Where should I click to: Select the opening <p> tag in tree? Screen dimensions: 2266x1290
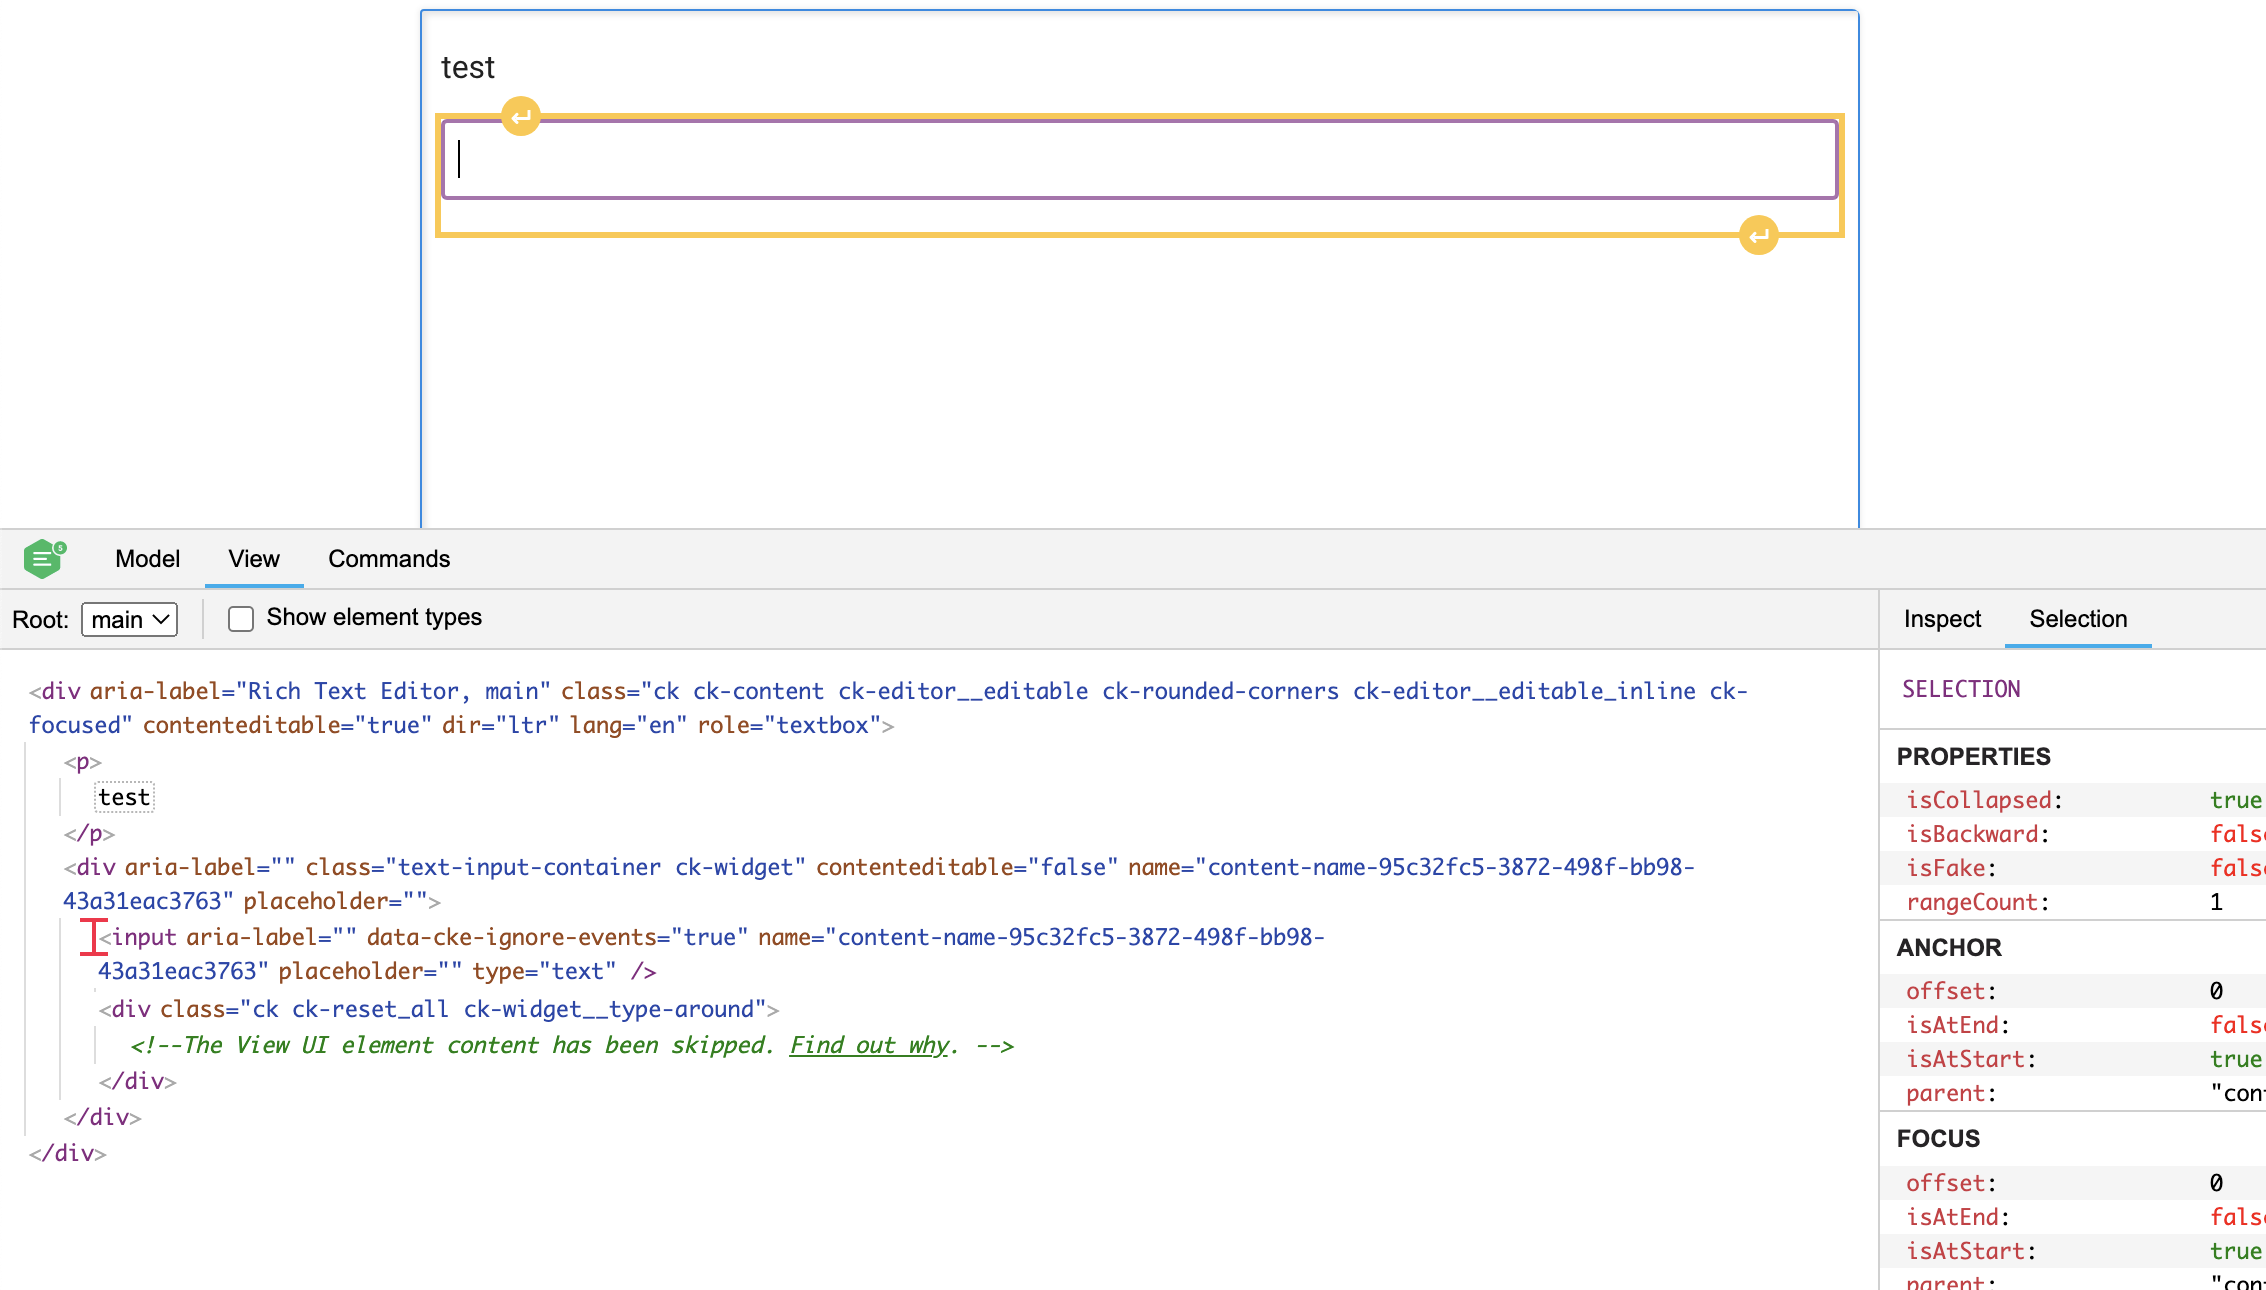point(83,762)
